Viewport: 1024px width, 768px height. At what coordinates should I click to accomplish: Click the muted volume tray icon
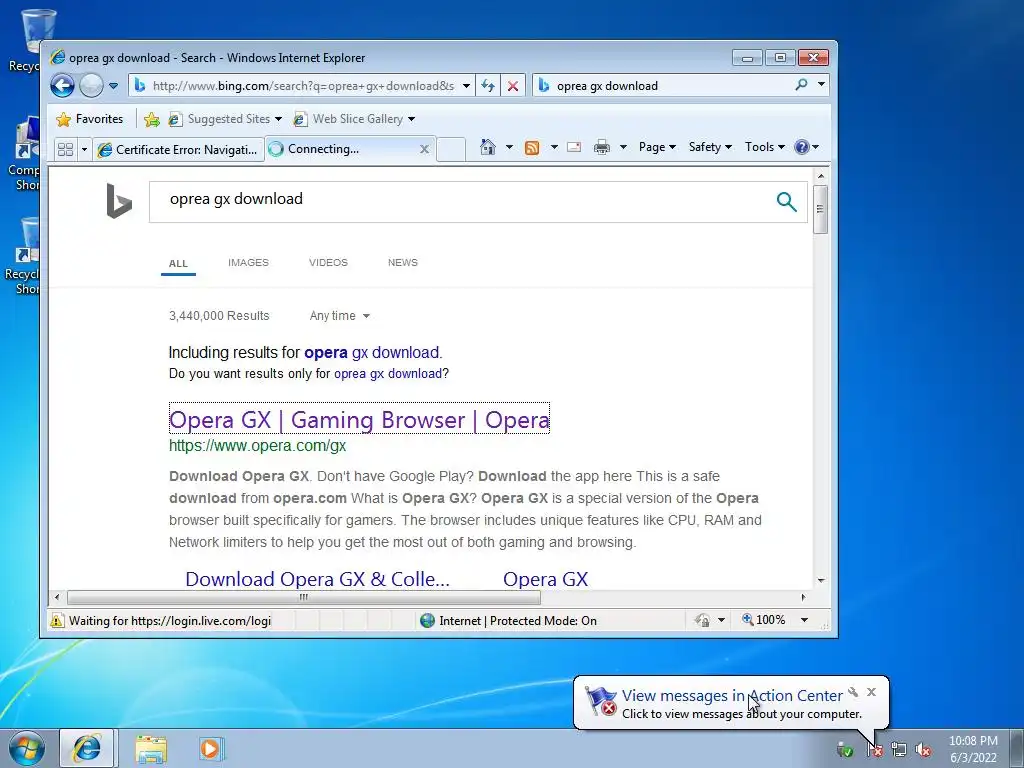point(923,750)
